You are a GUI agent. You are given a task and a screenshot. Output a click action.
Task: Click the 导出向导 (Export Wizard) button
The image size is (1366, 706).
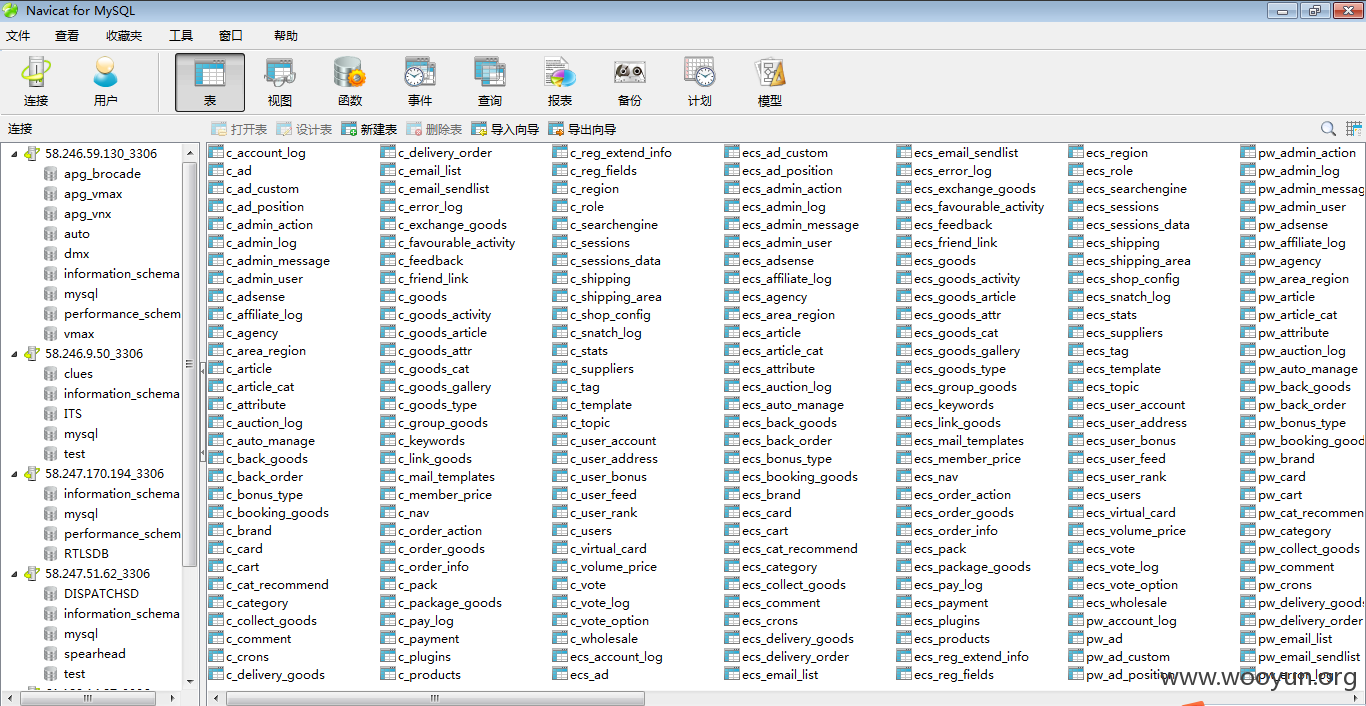pyautogui.click(x=582, y=129)
